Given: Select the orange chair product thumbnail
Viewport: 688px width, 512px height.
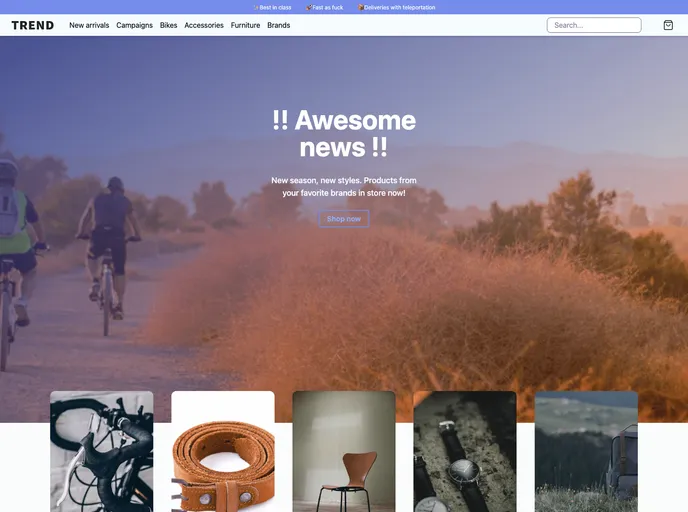Looking at the screenshot, I should [344, 451].
